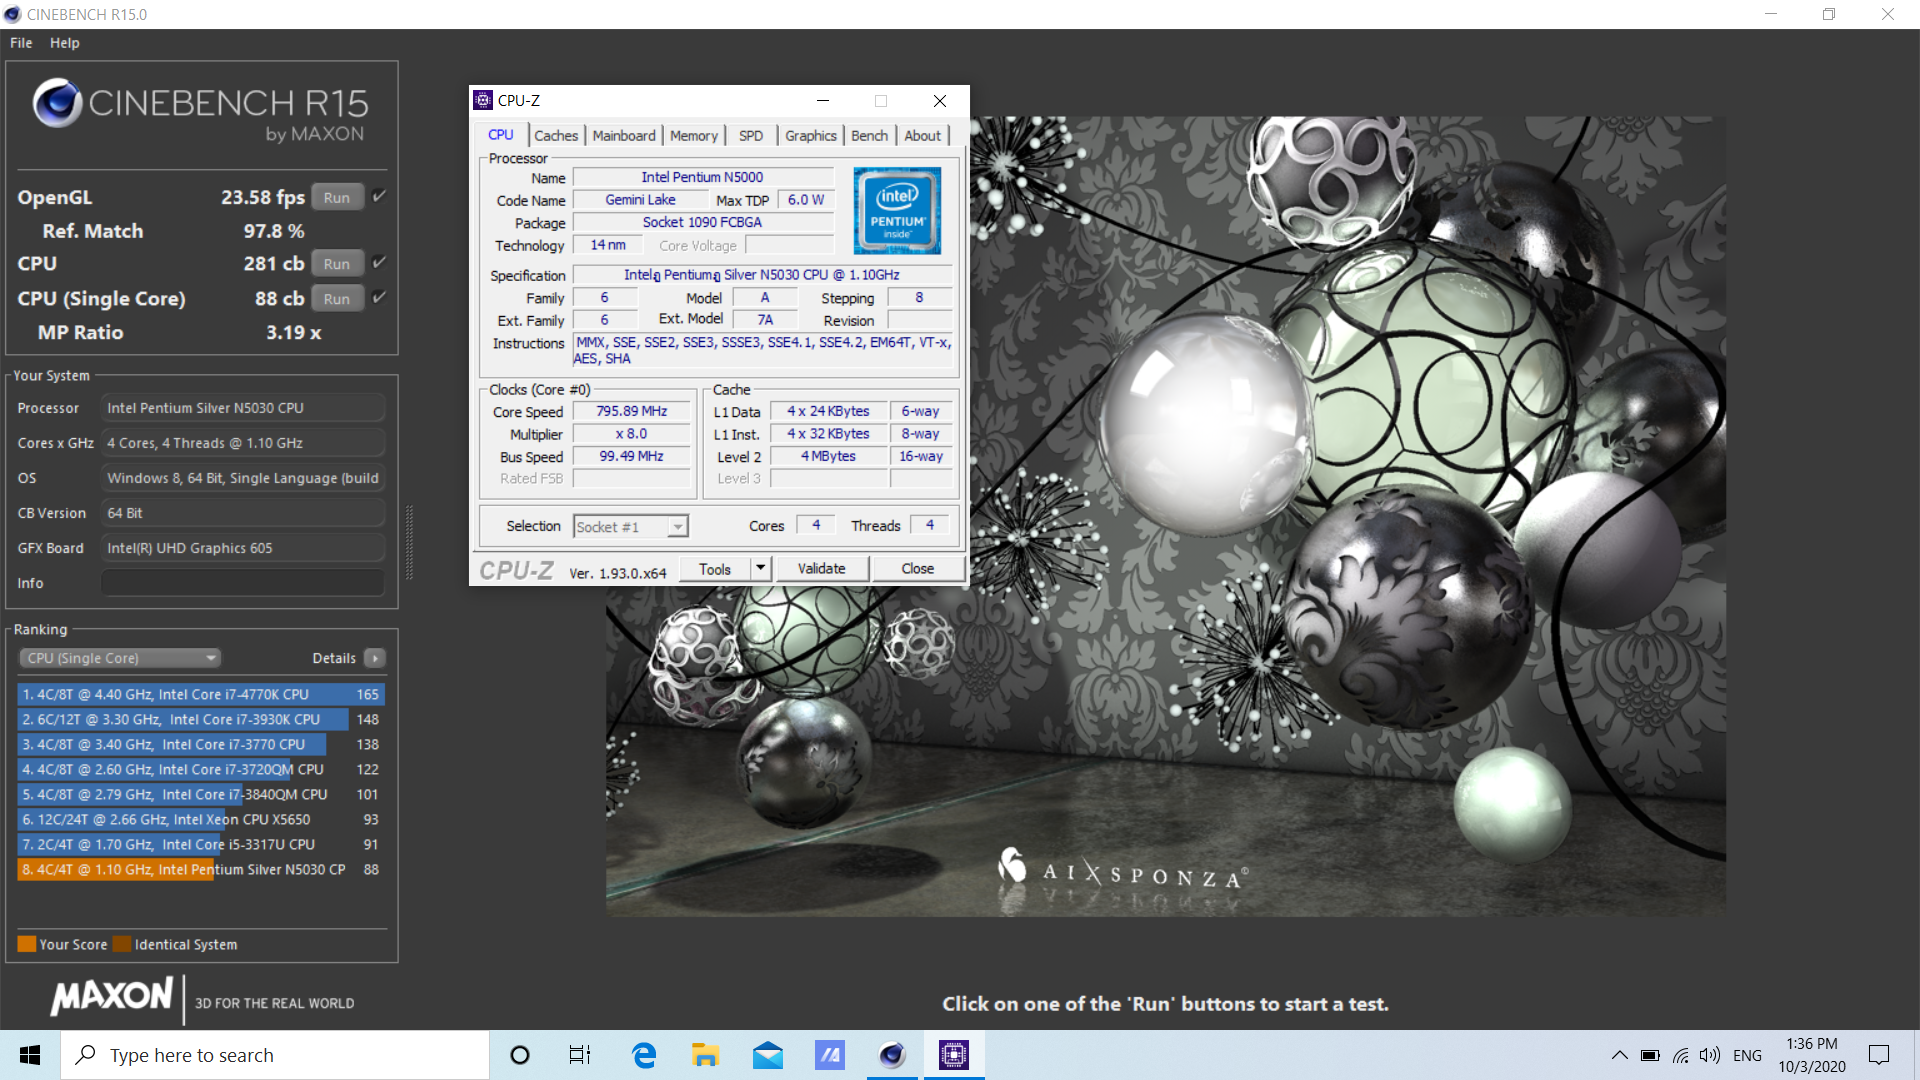The image size is (1920, 1080).
Task: Open ranking Details panel
Action: coord(334,658)
